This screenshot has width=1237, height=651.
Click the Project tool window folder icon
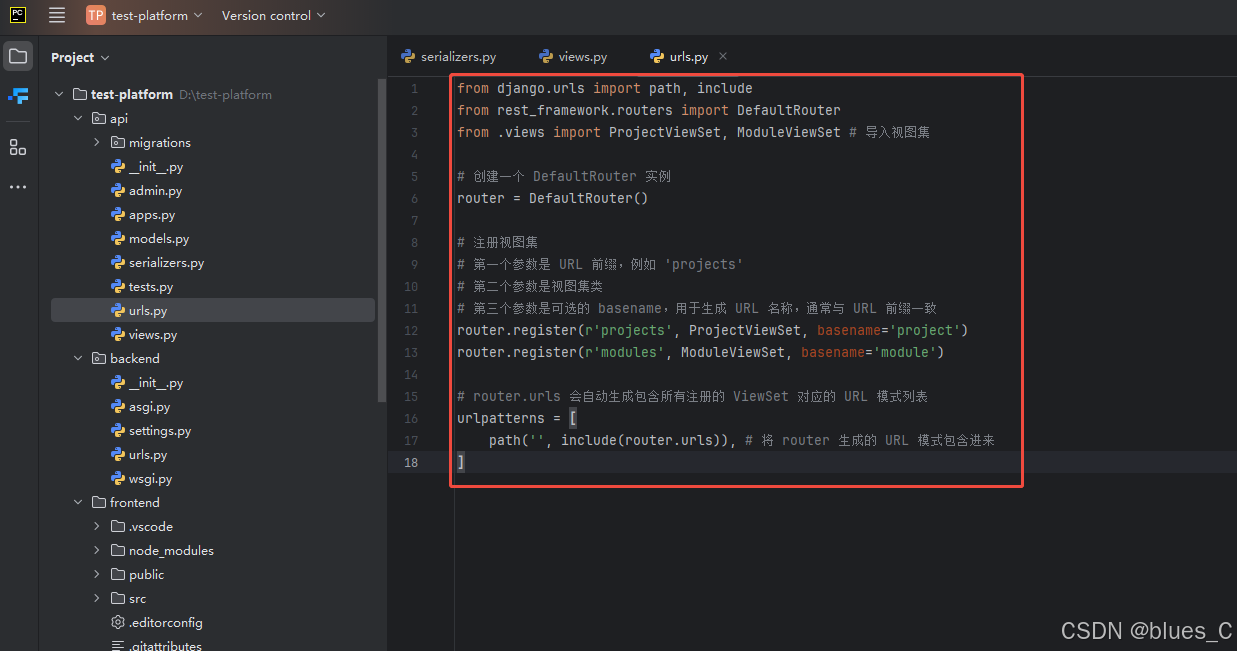(x=18, y=57)
